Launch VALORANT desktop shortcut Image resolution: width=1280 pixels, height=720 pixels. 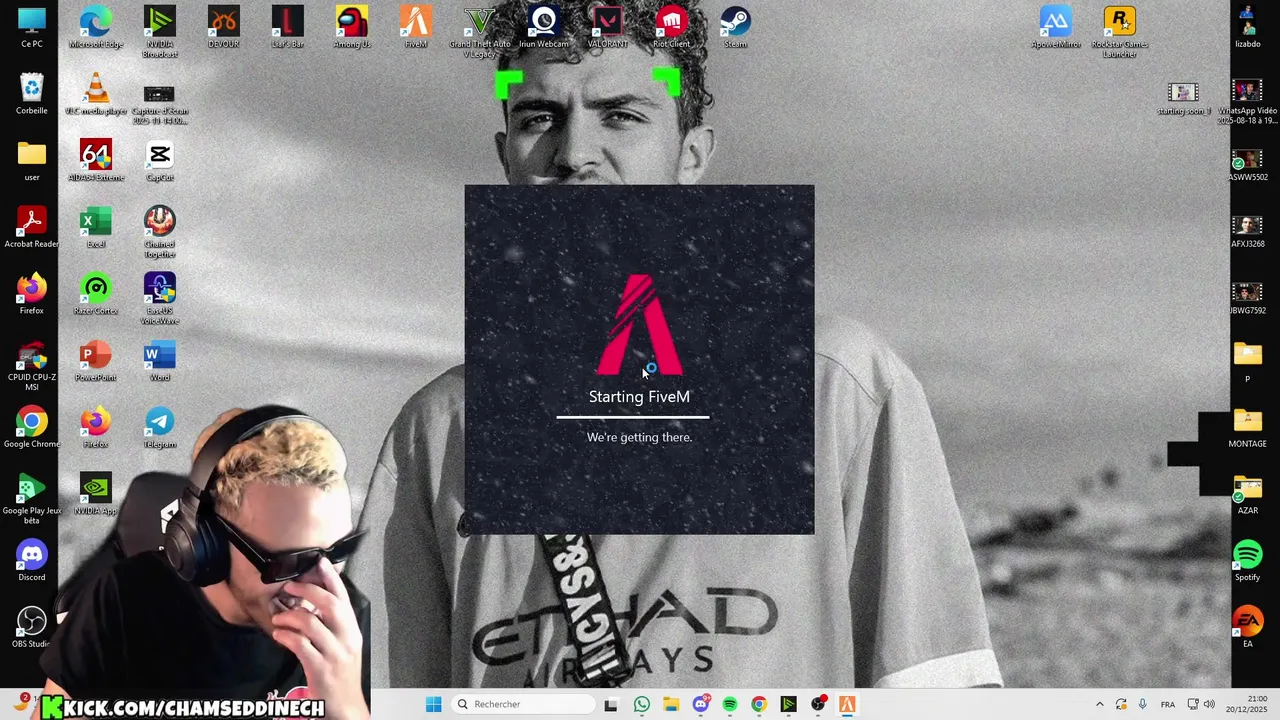608,27
